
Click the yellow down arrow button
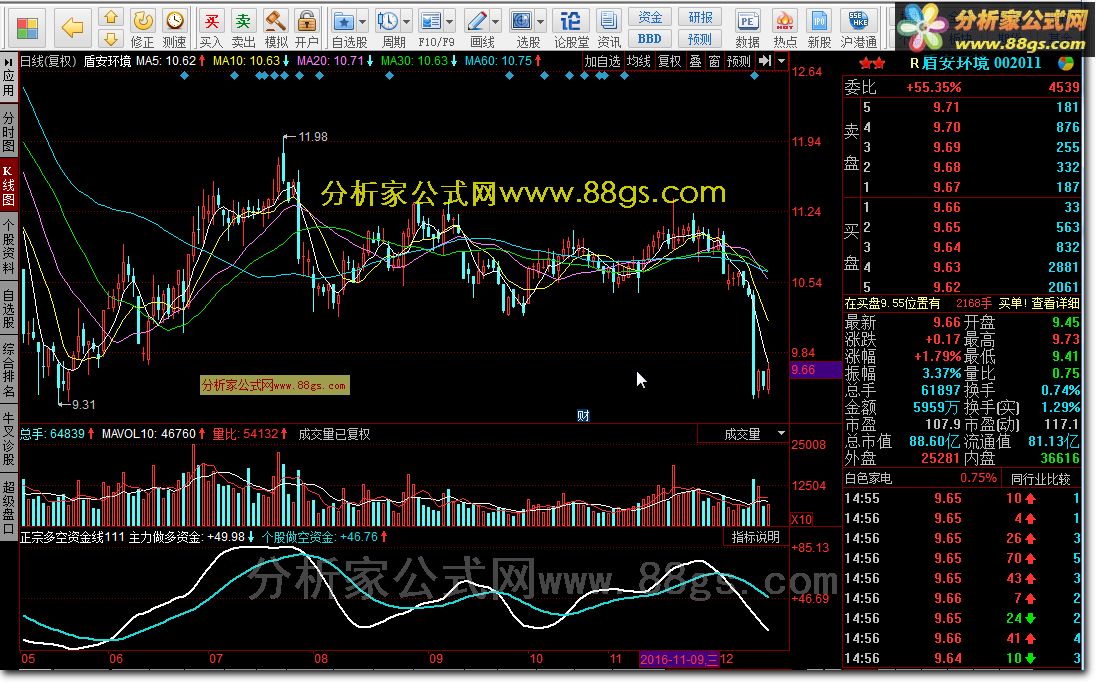point(110,38)
